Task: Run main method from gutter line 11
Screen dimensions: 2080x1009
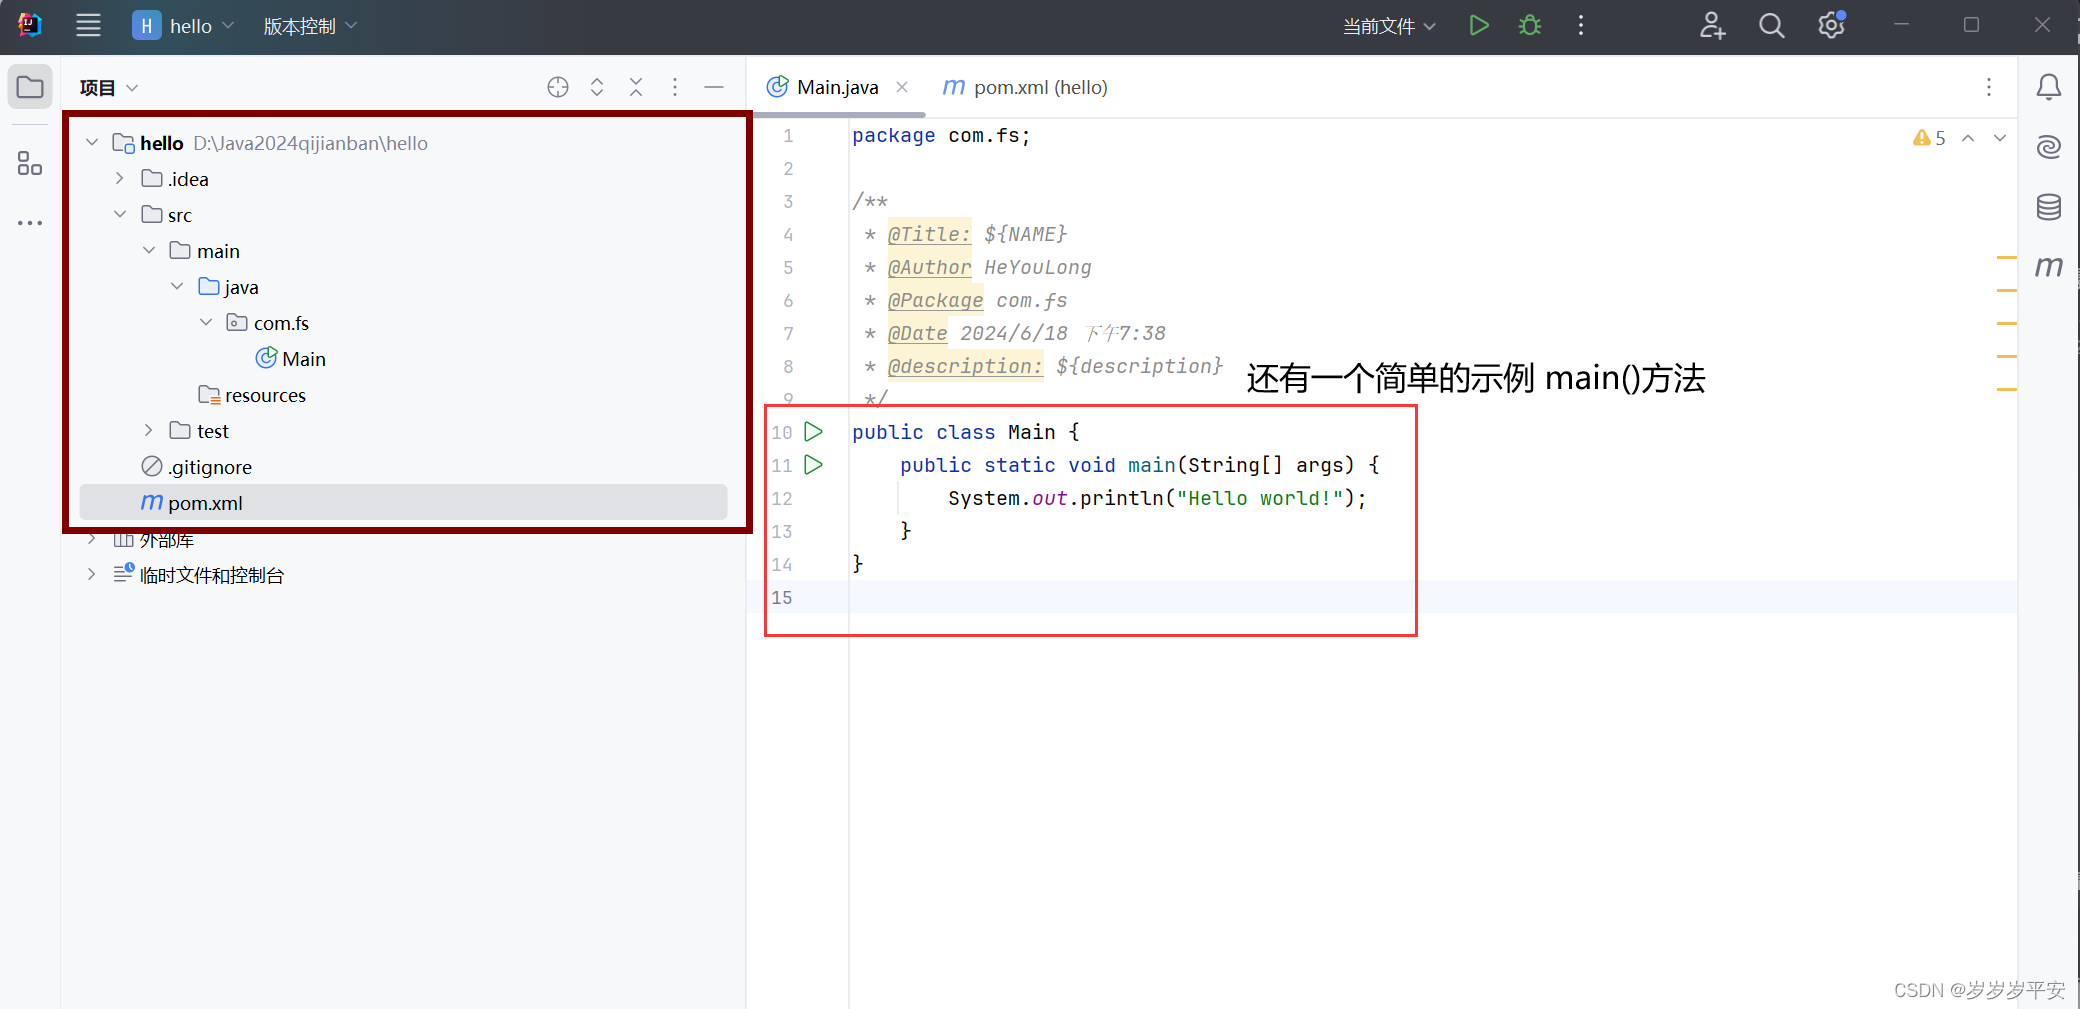Action: click(814, 465)
